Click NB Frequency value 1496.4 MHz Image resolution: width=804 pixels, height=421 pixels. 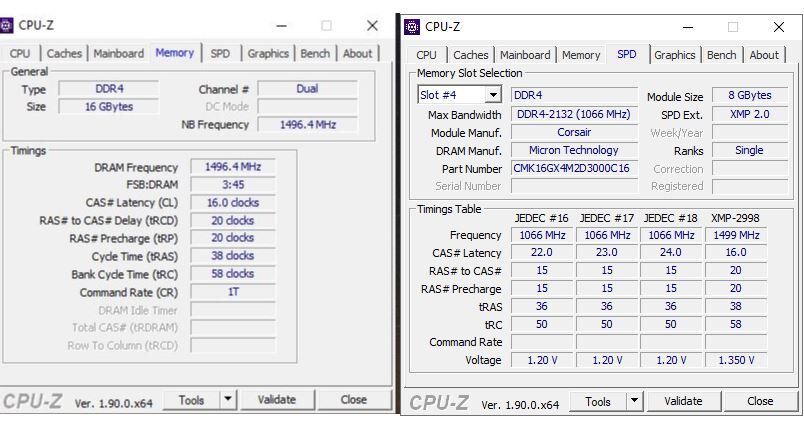[307, 125]
